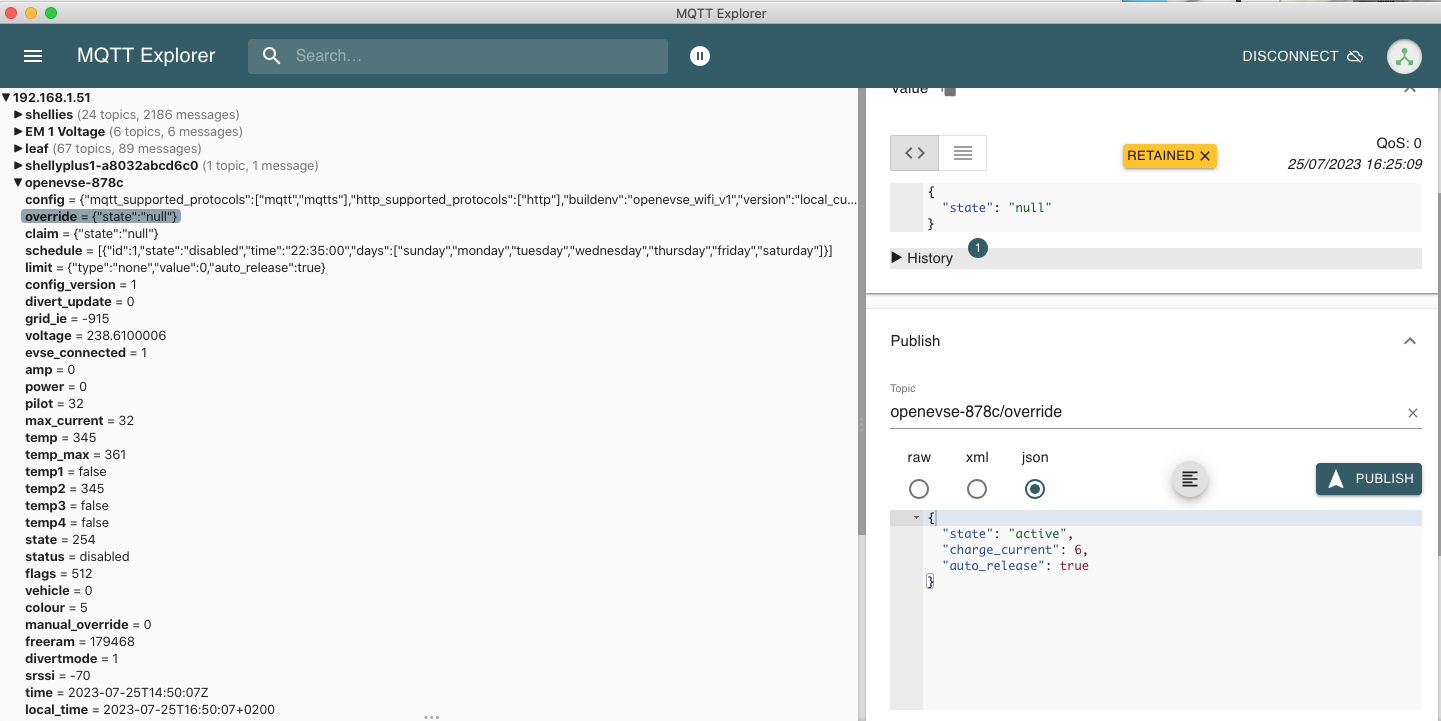This screenshot has height=721, width=1441.
Task: Select the temp2 = 345 row
Action: [64, 489]
